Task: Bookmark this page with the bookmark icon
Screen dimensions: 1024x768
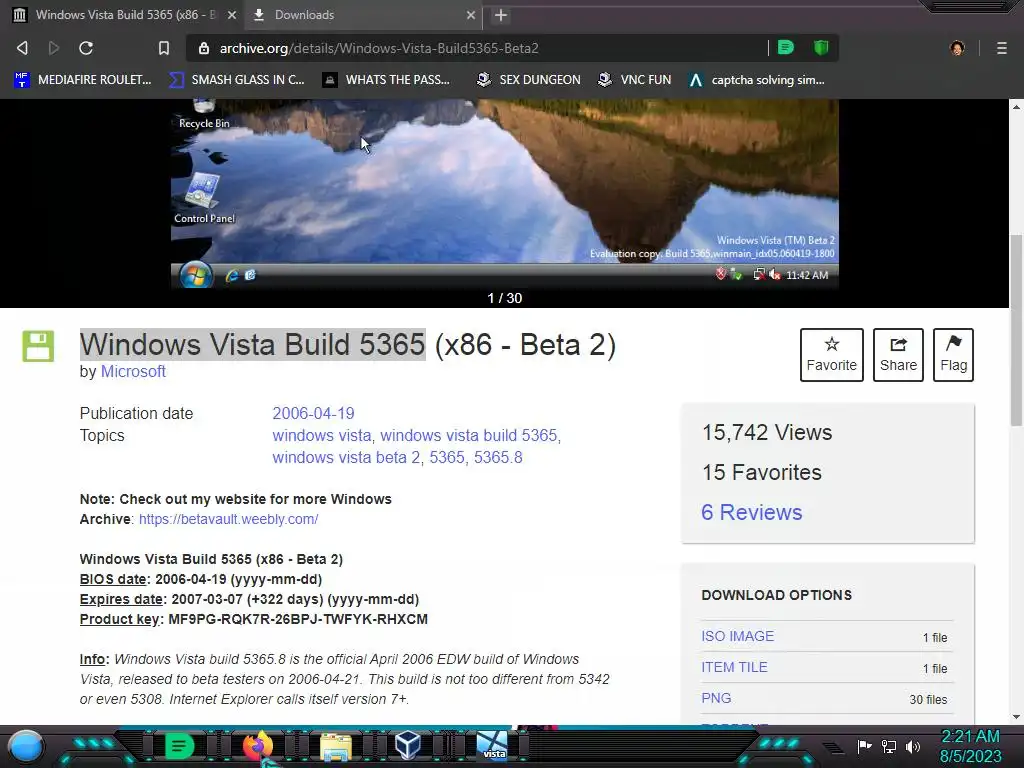Action: (x=164, y=48)
